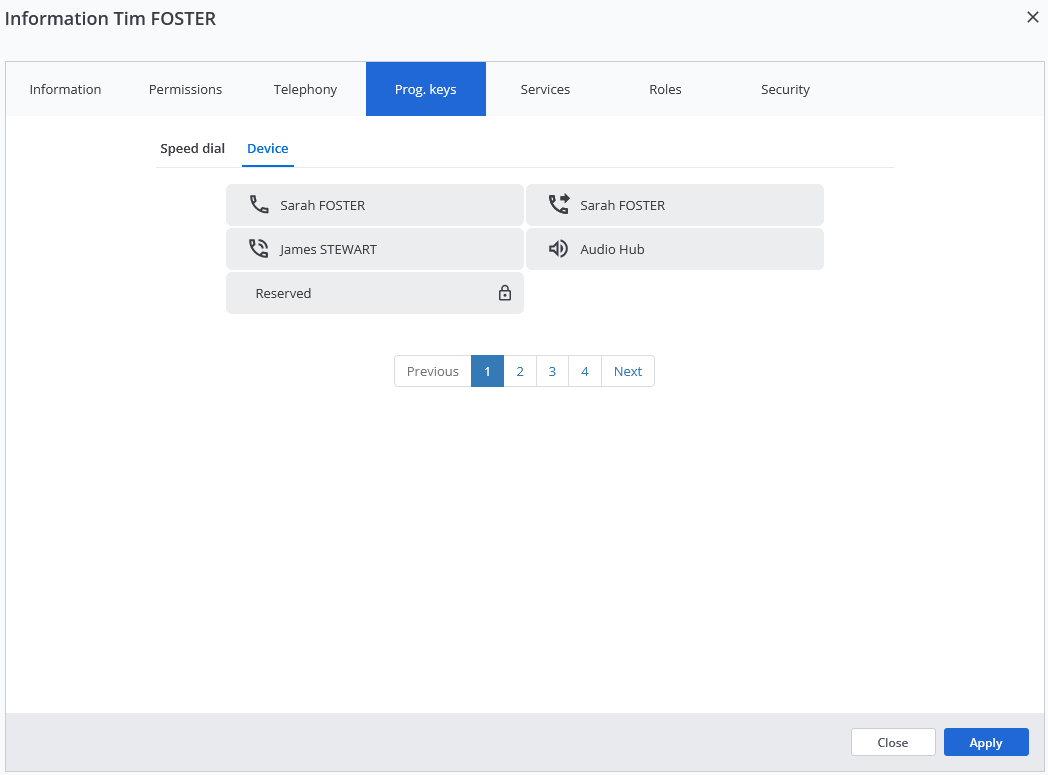Image resolution: width=1048 pixels, height=775 pixels.
Task: Click the Next pagination button
Action: (x=628, y=371)
